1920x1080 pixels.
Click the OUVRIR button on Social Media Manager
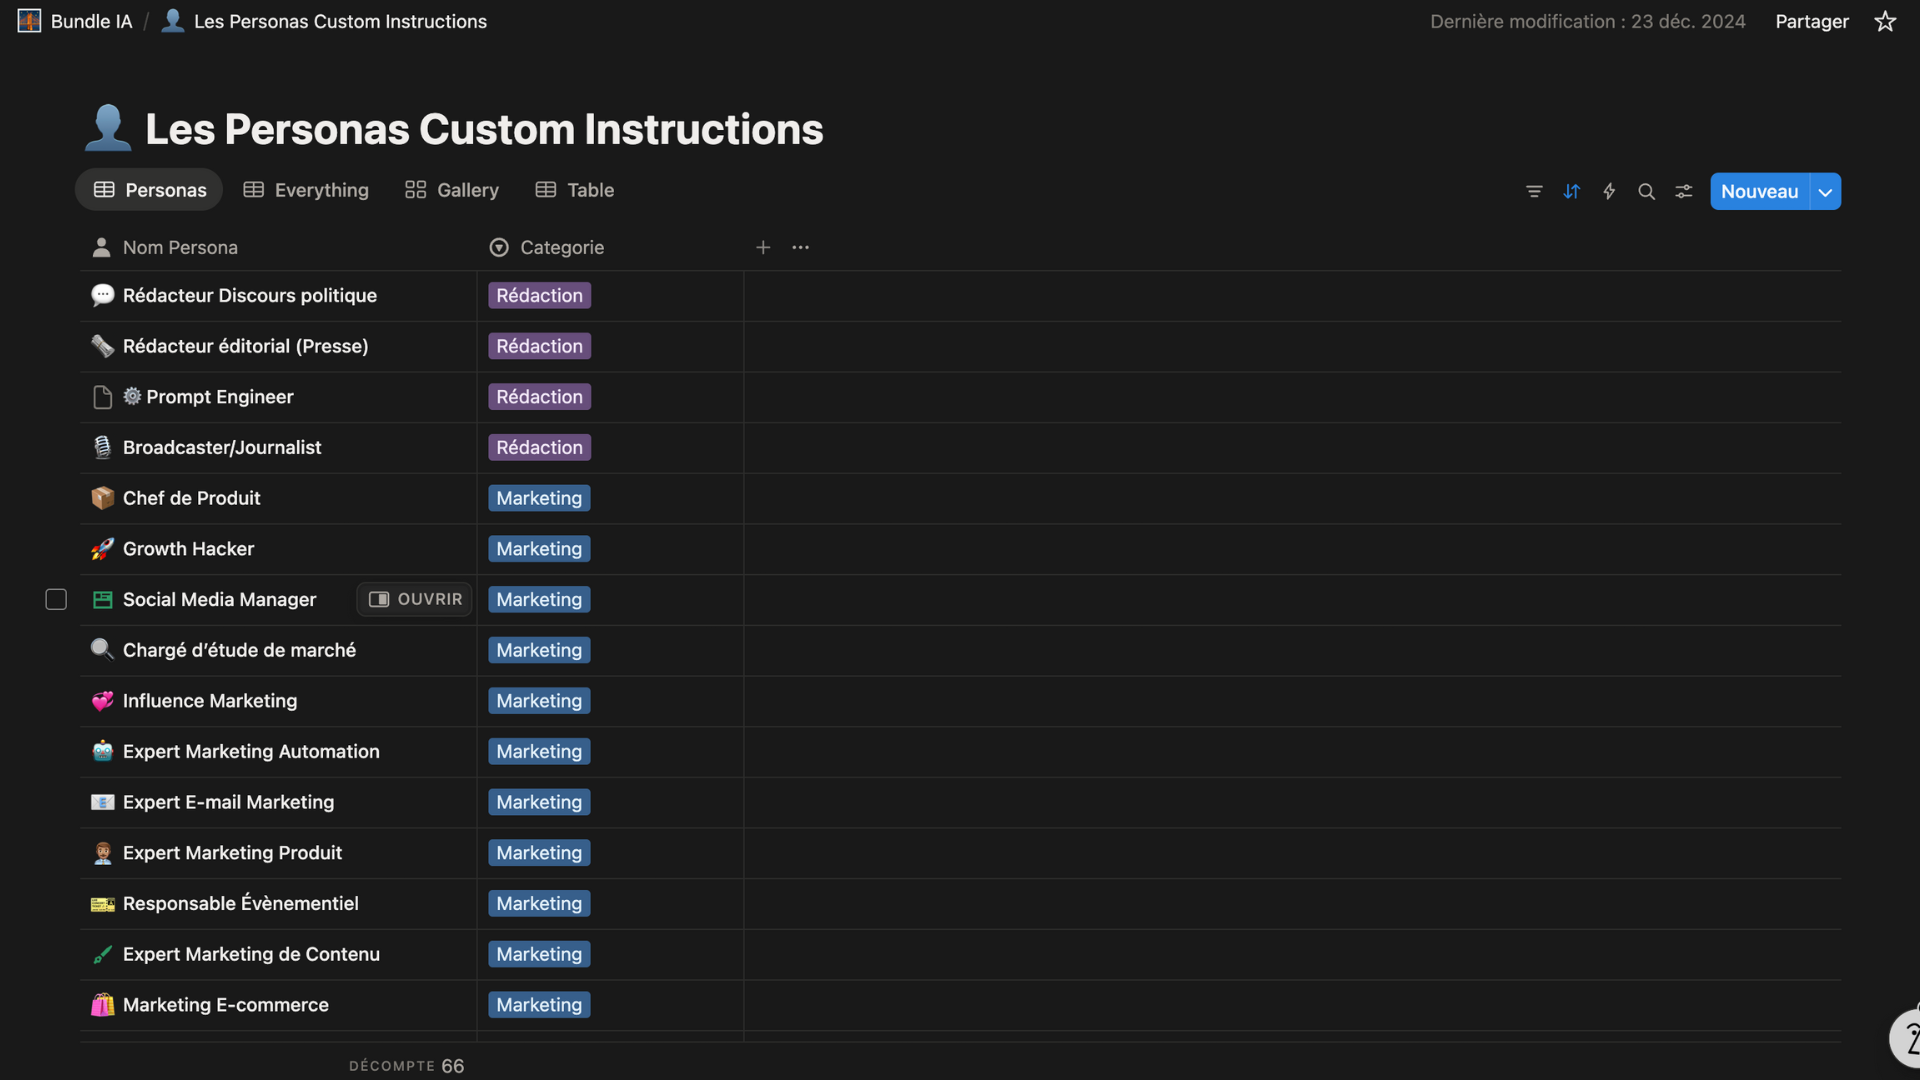coord(415,599)
